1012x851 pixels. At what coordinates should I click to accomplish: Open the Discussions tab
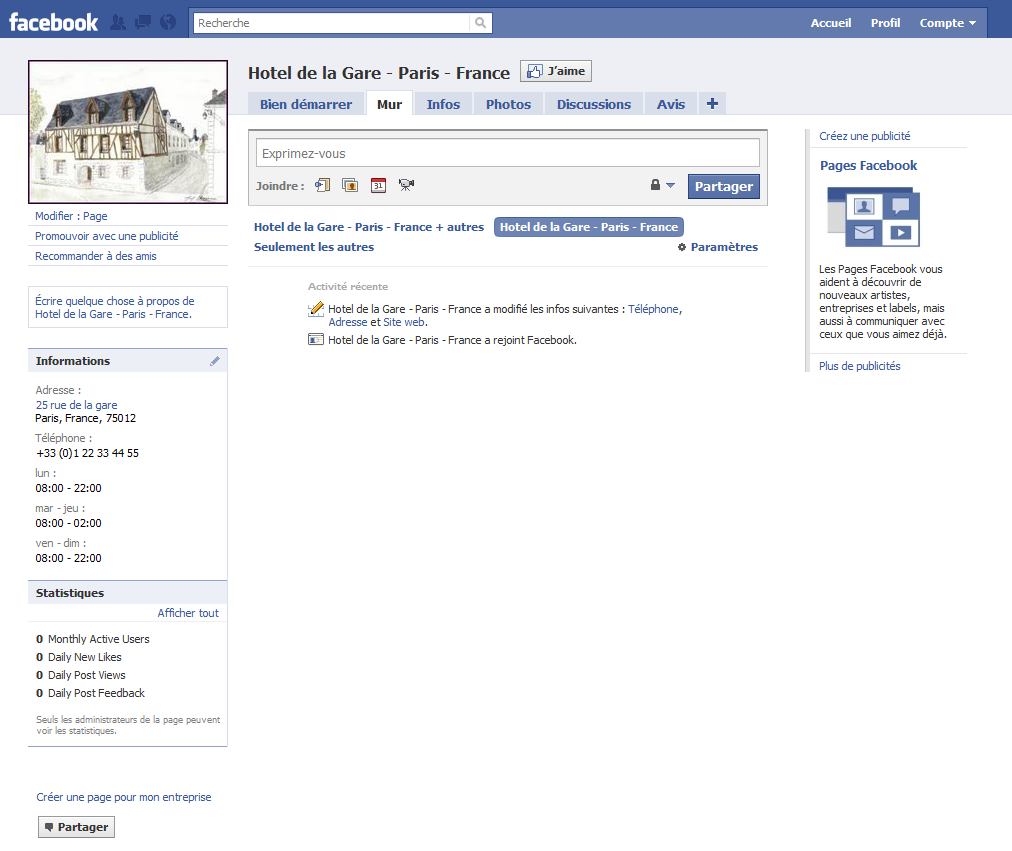594,104
